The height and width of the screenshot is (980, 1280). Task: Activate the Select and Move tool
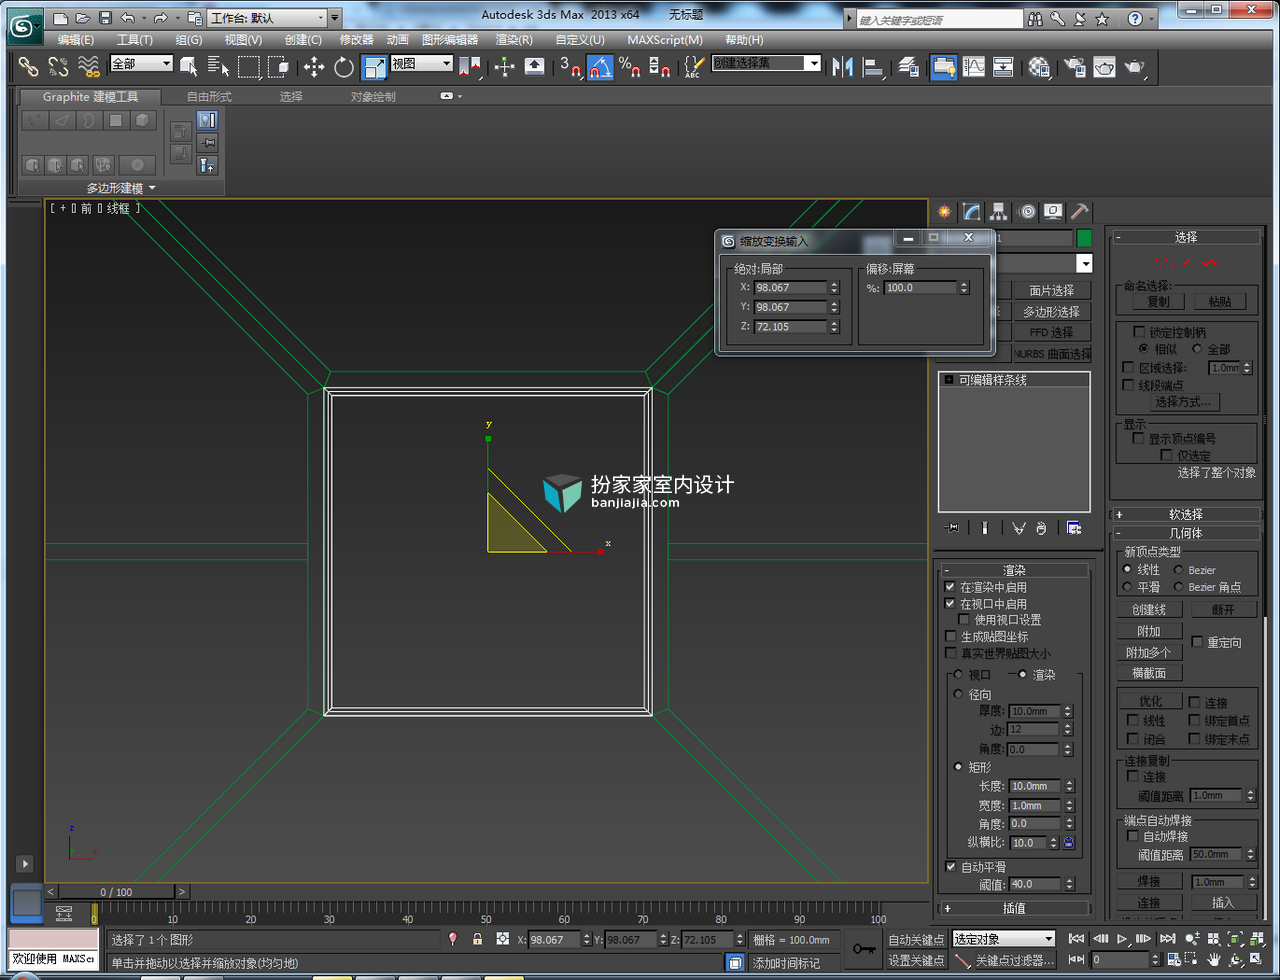point(314,67)
